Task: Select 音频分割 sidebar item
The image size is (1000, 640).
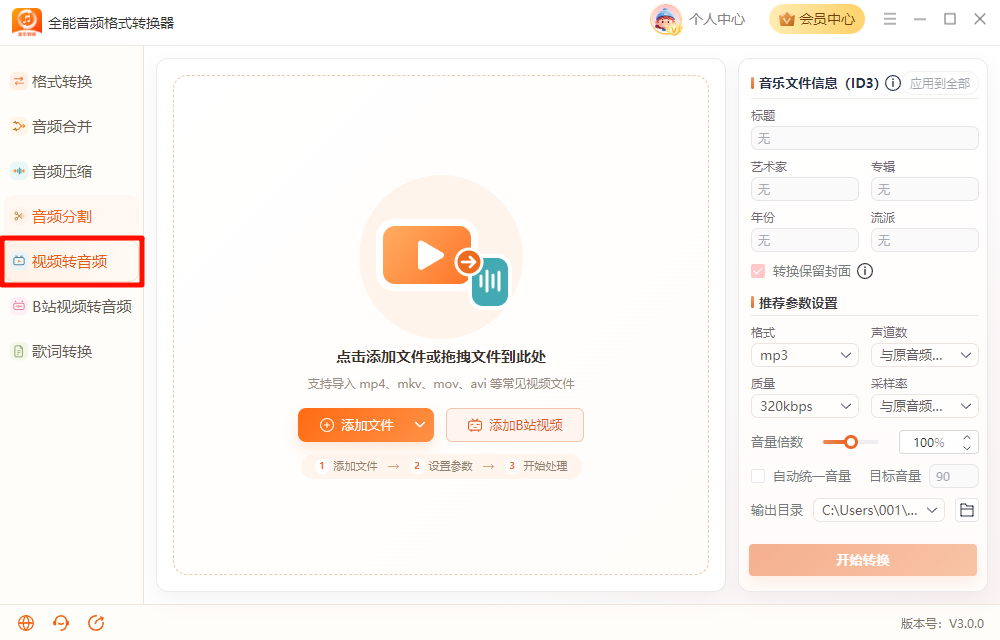Action: point(71,216)
